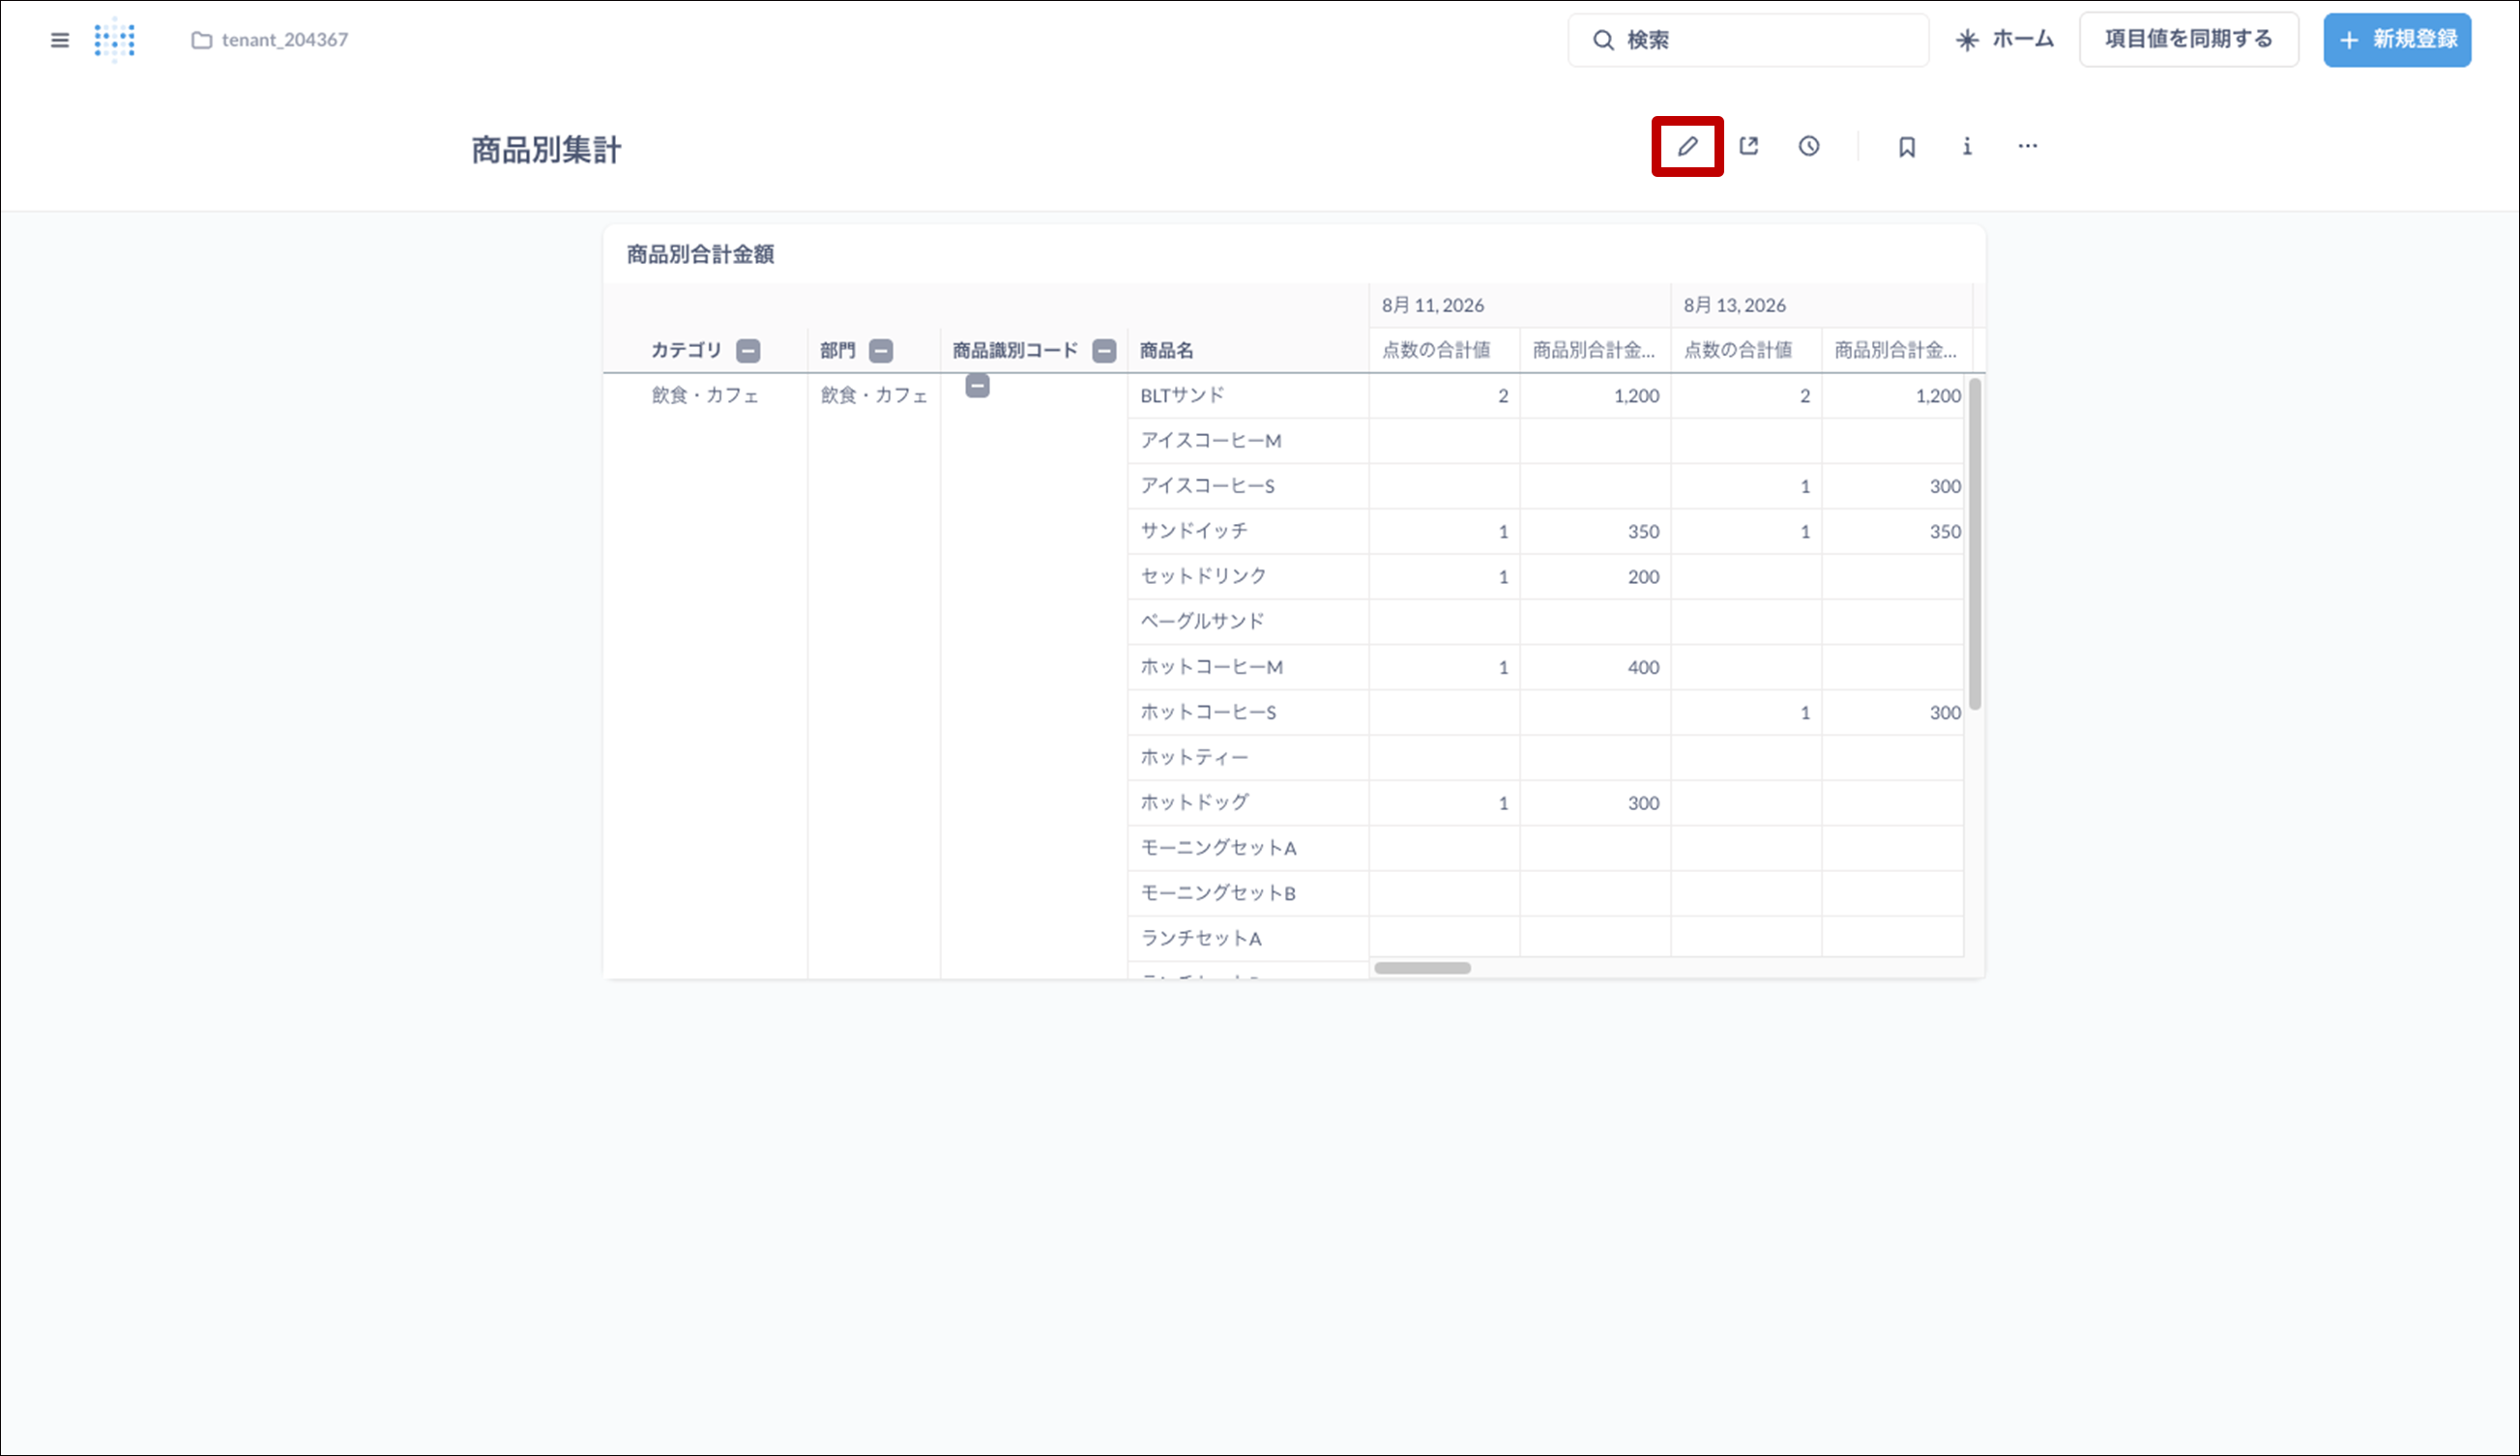The width and height of the screenshot is (2520, 1456).
Task: Select the ランチセットA row label
Action: tap(1201, 938)
